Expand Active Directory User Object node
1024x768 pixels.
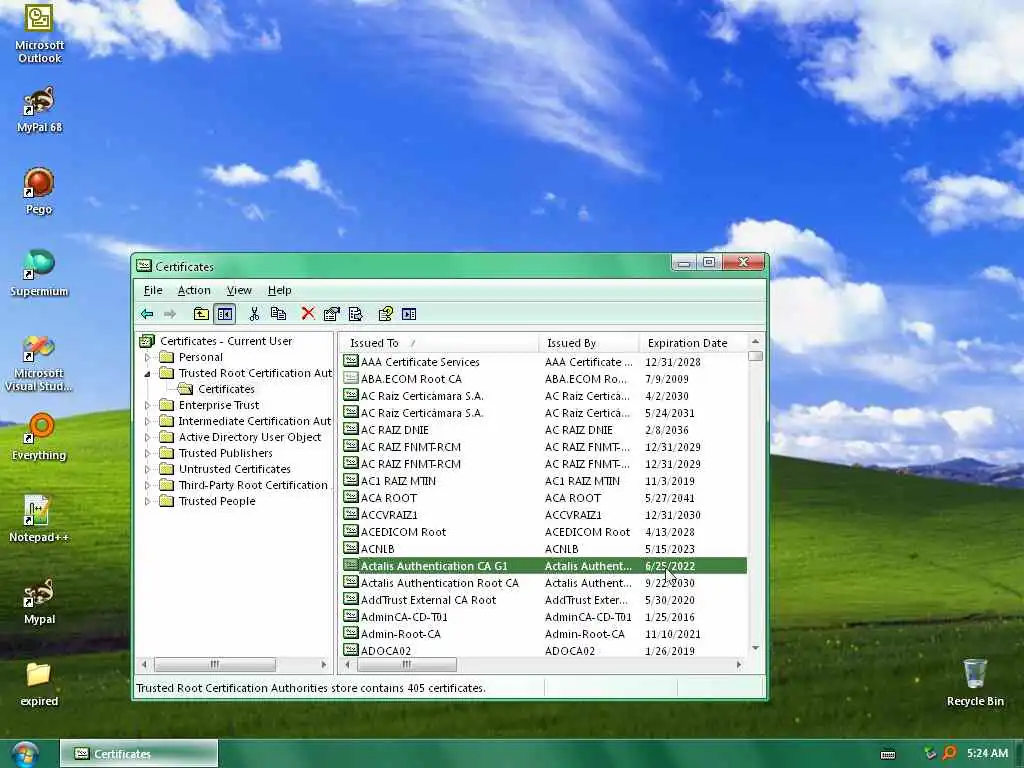(147, 438)
